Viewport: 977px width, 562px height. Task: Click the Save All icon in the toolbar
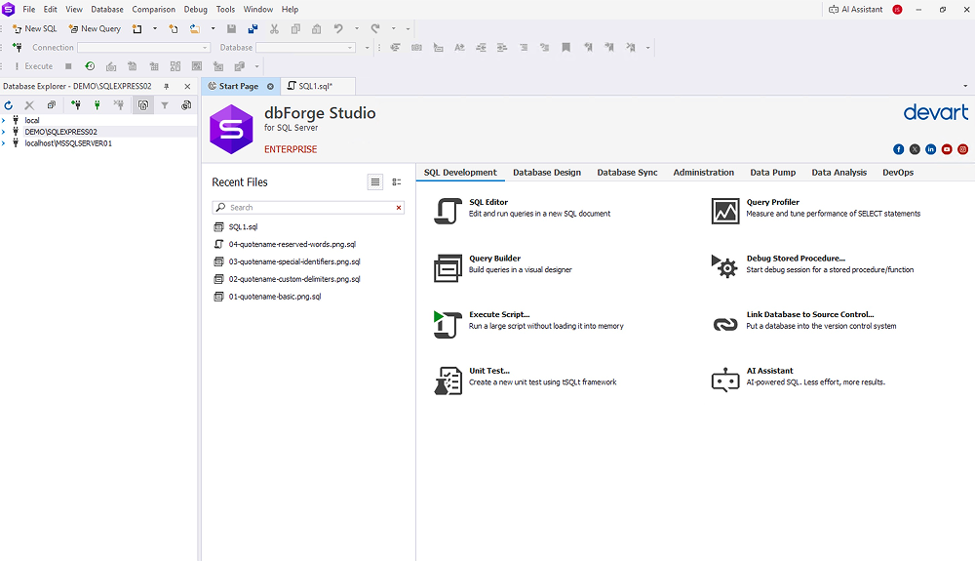pyautogui.click(x=252, y=29)
